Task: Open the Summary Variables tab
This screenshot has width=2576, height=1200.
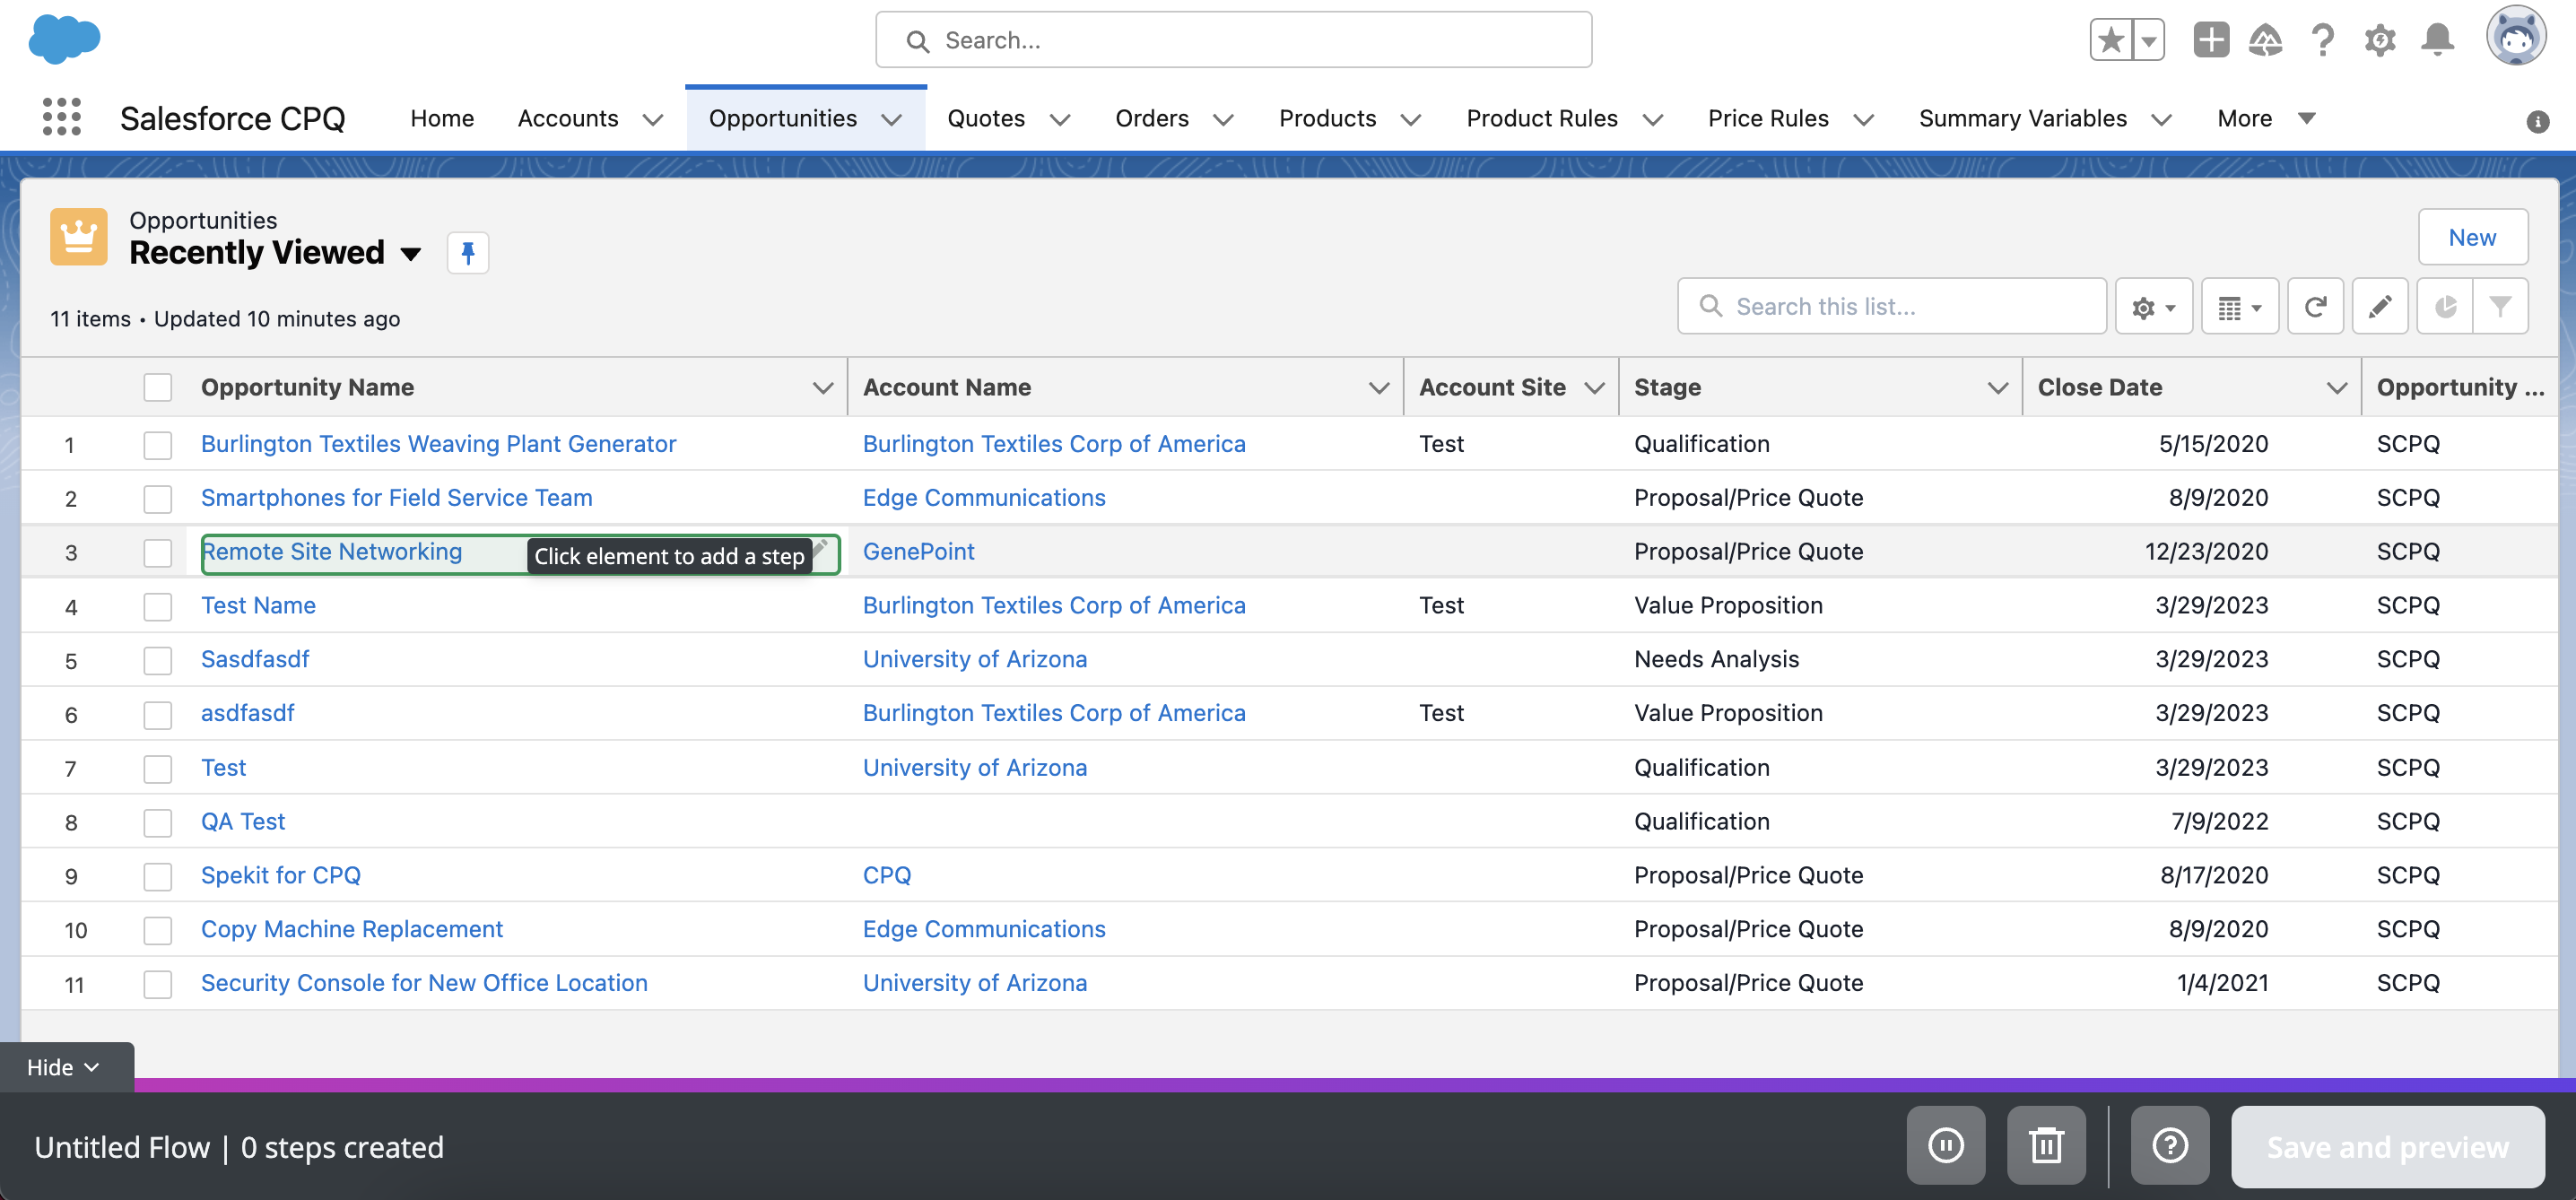Action: pyautogui.click(x=2022, y=118)
